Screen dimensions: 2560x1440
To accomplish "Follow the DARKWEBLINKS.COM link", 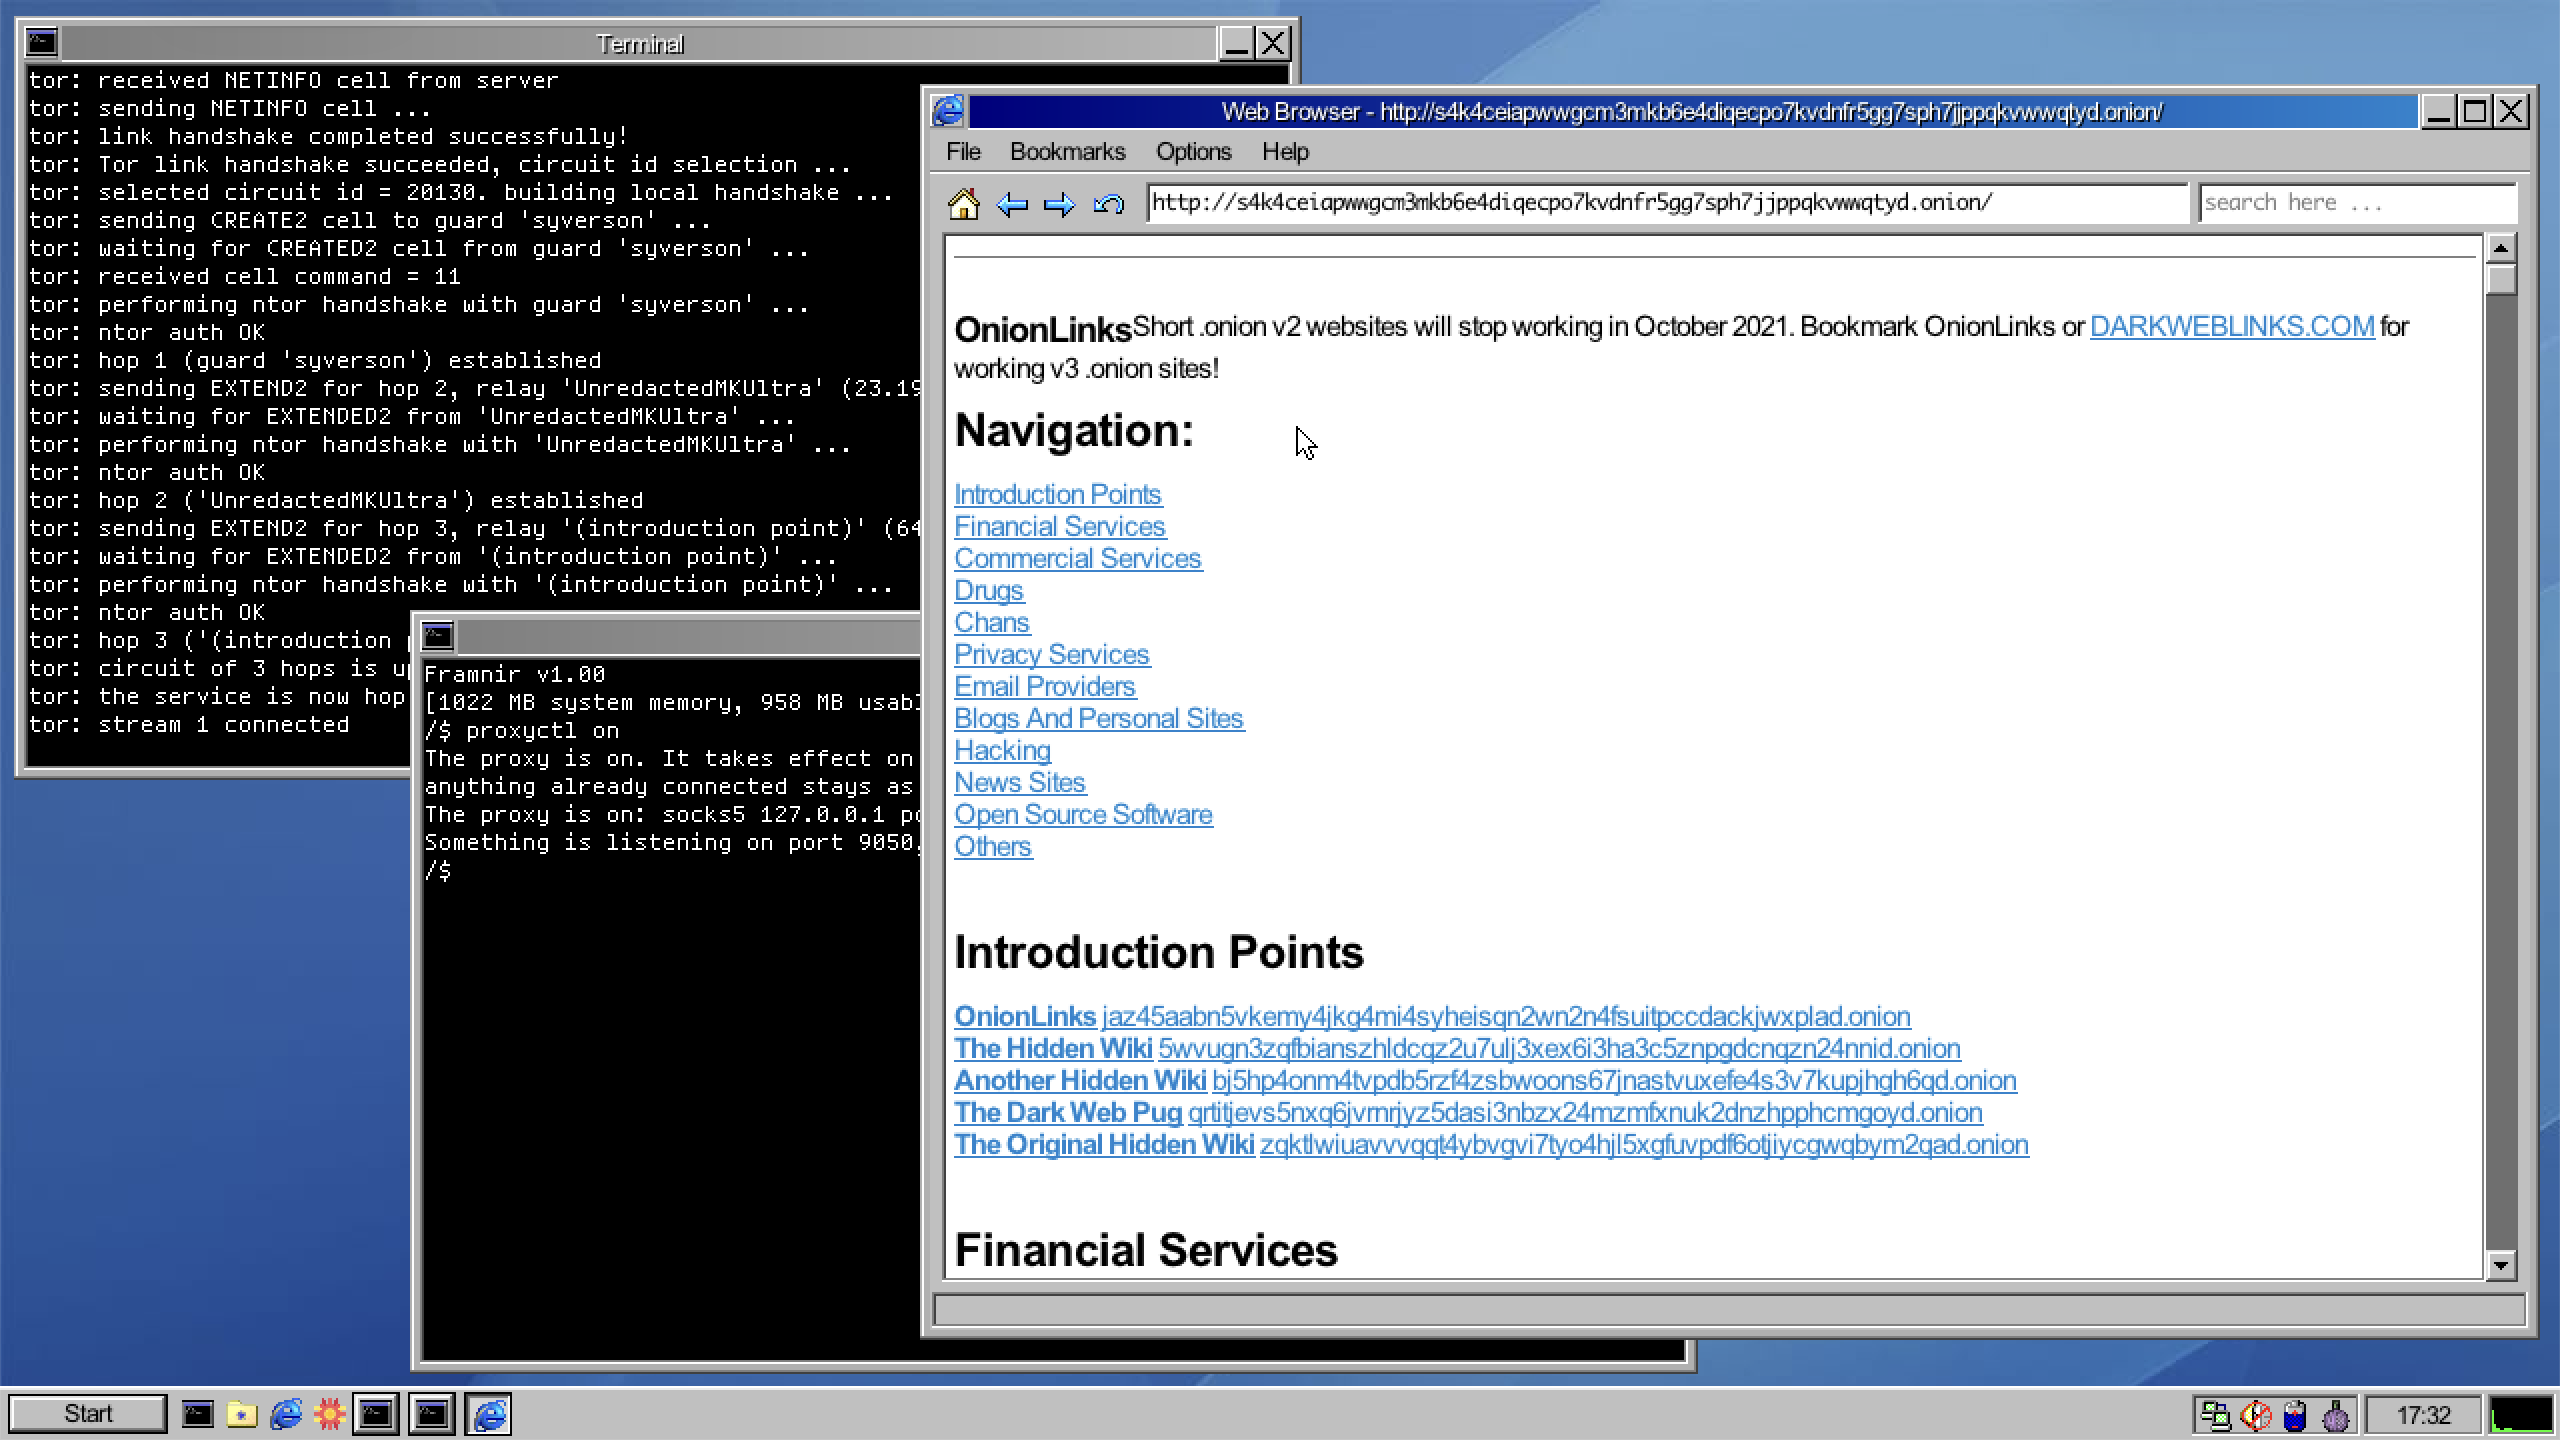I will 2232,327.
